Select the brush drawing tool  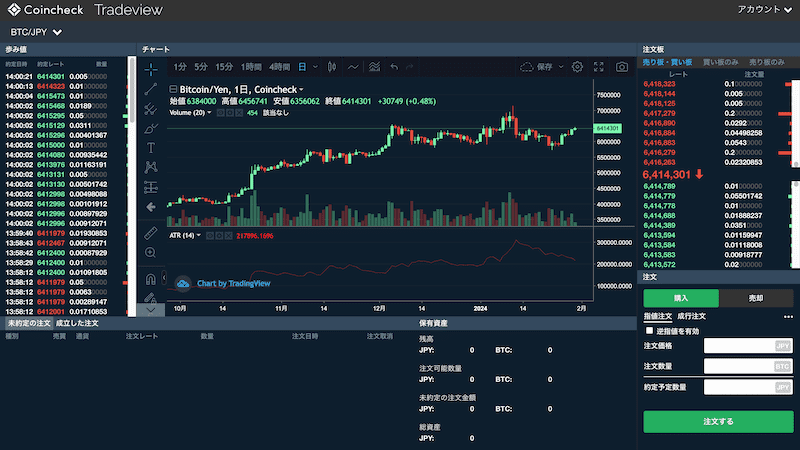coord(151,129)
